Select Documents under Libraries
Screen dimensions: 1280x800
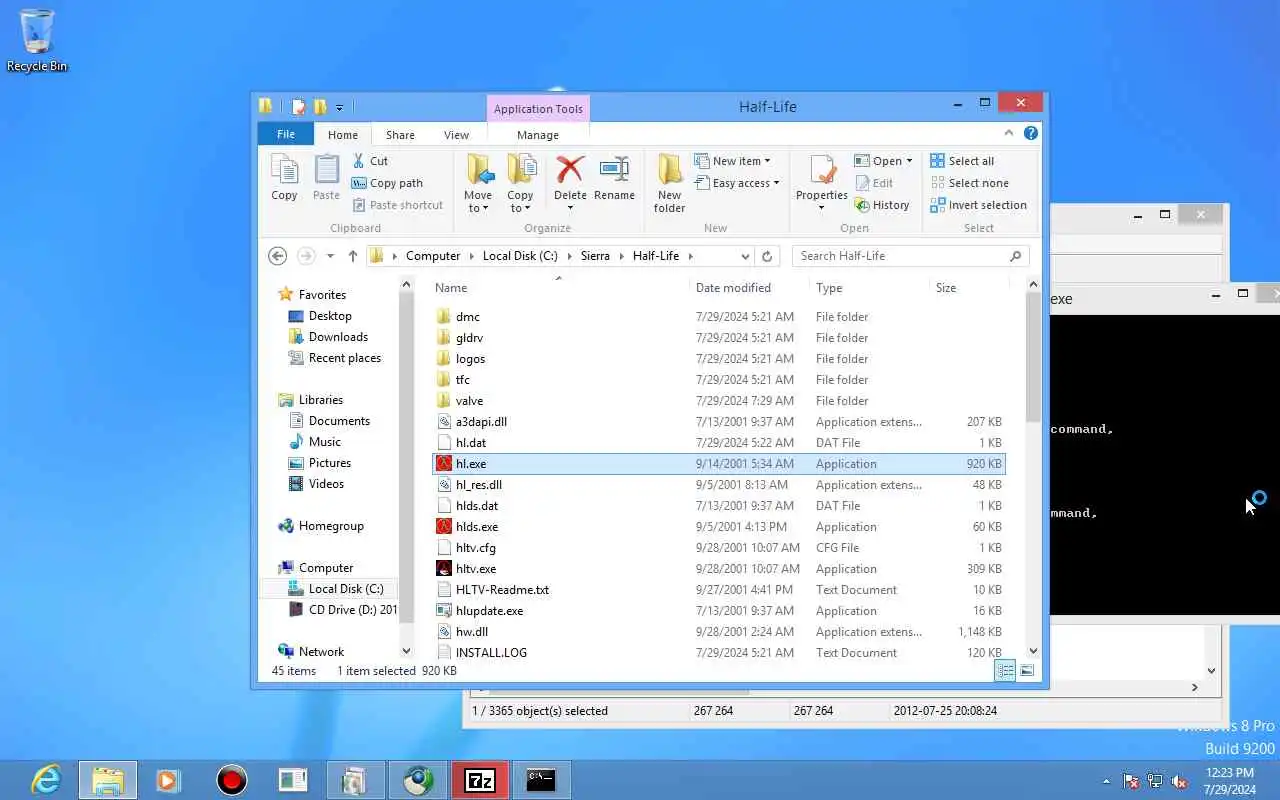(339, 421)
